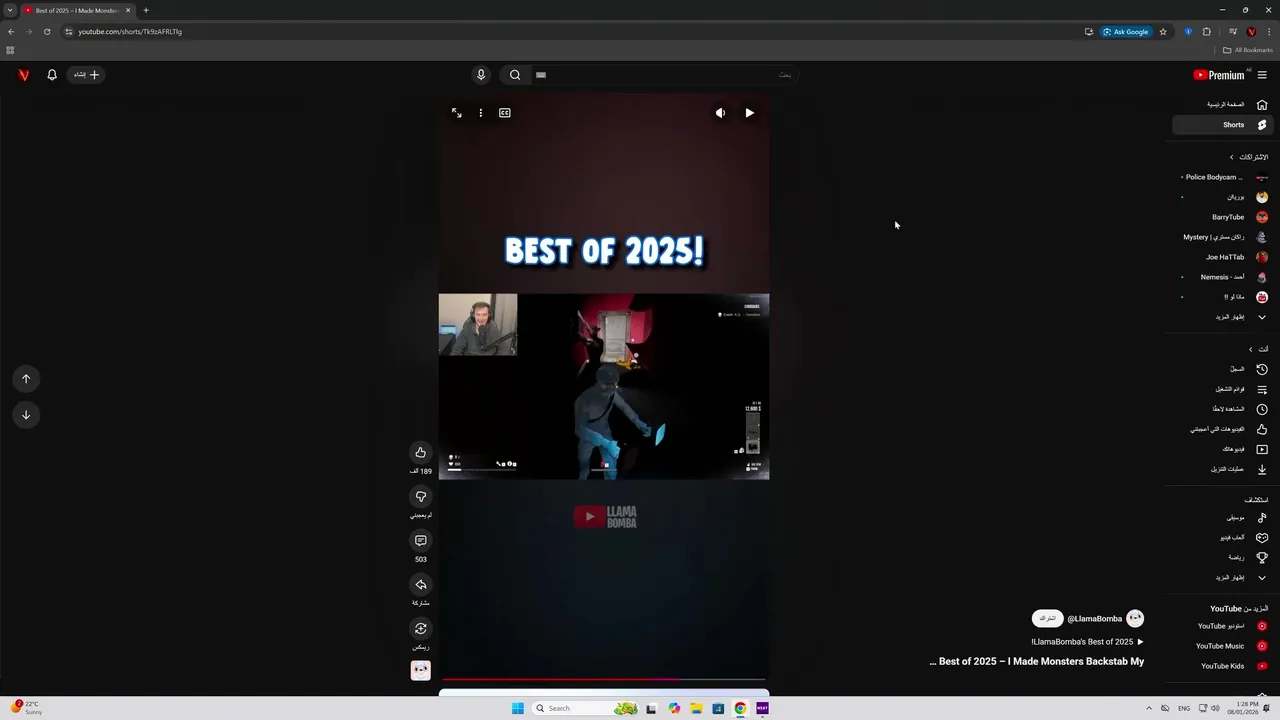The height and width of the screenshot is (720, 1280).
Task: Open the Short's three-dot more menu
Action: coord(481,113)
